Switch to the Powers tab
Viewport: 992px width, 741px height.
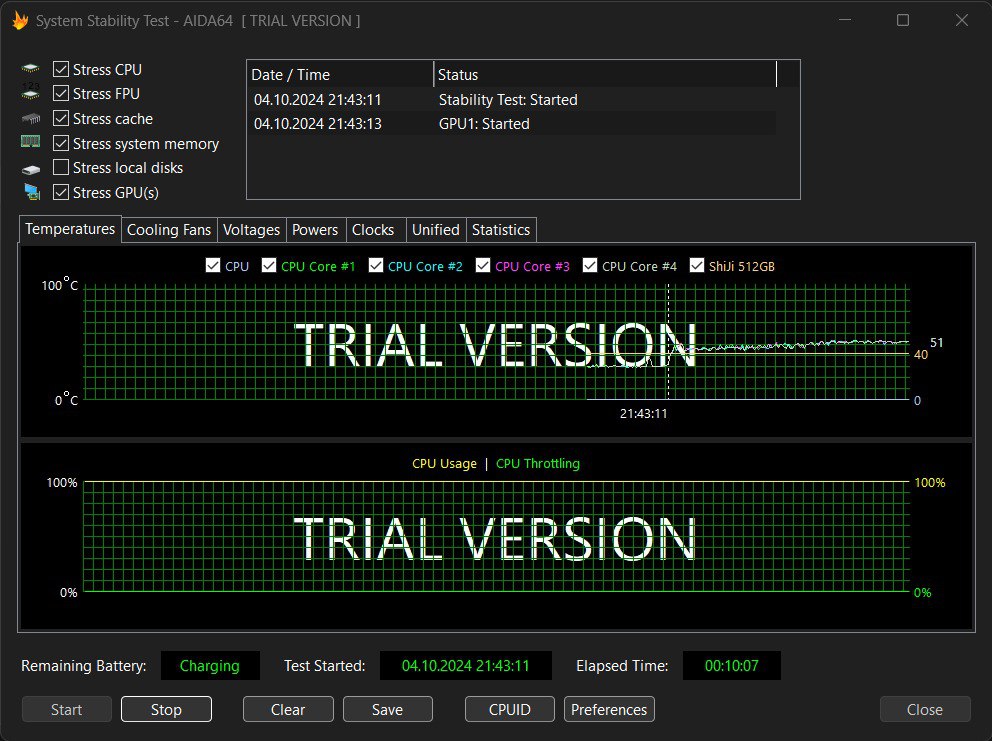315,230
